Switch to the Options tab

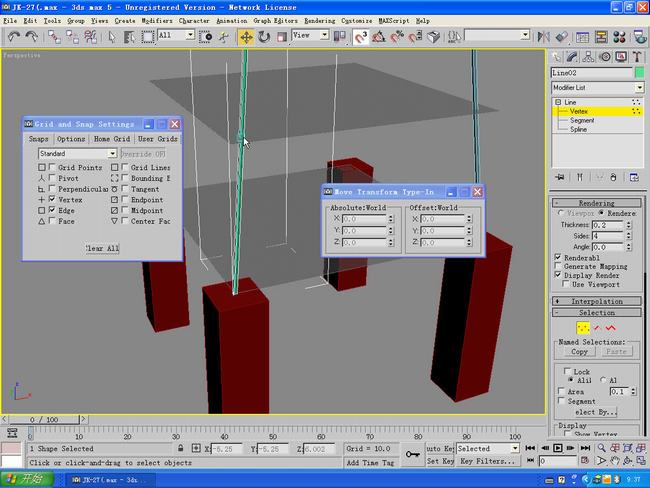71,139
